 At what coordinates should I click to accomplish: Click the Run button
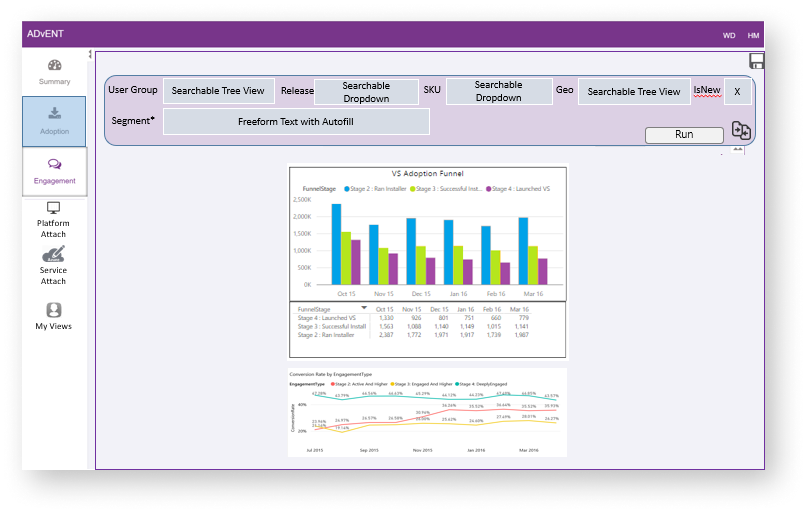[684, 135]
